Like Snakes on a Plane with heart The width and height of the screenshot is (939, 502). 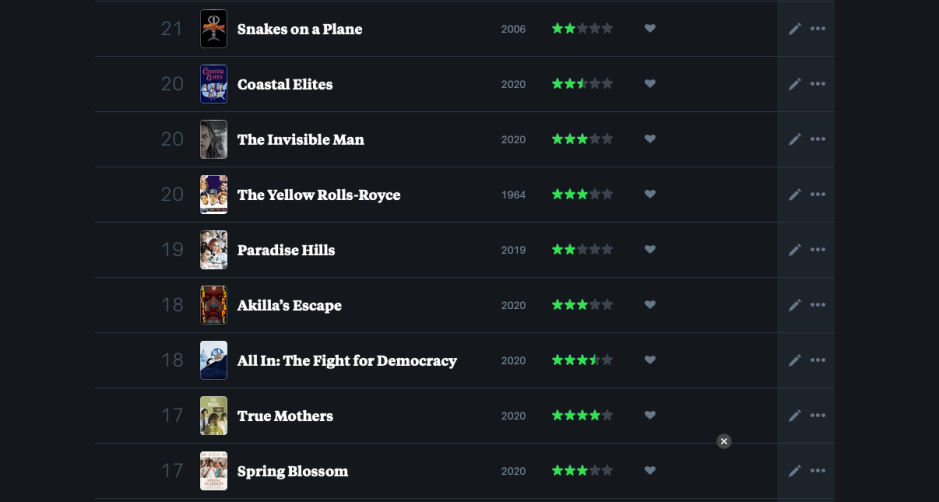coord(650,29)
